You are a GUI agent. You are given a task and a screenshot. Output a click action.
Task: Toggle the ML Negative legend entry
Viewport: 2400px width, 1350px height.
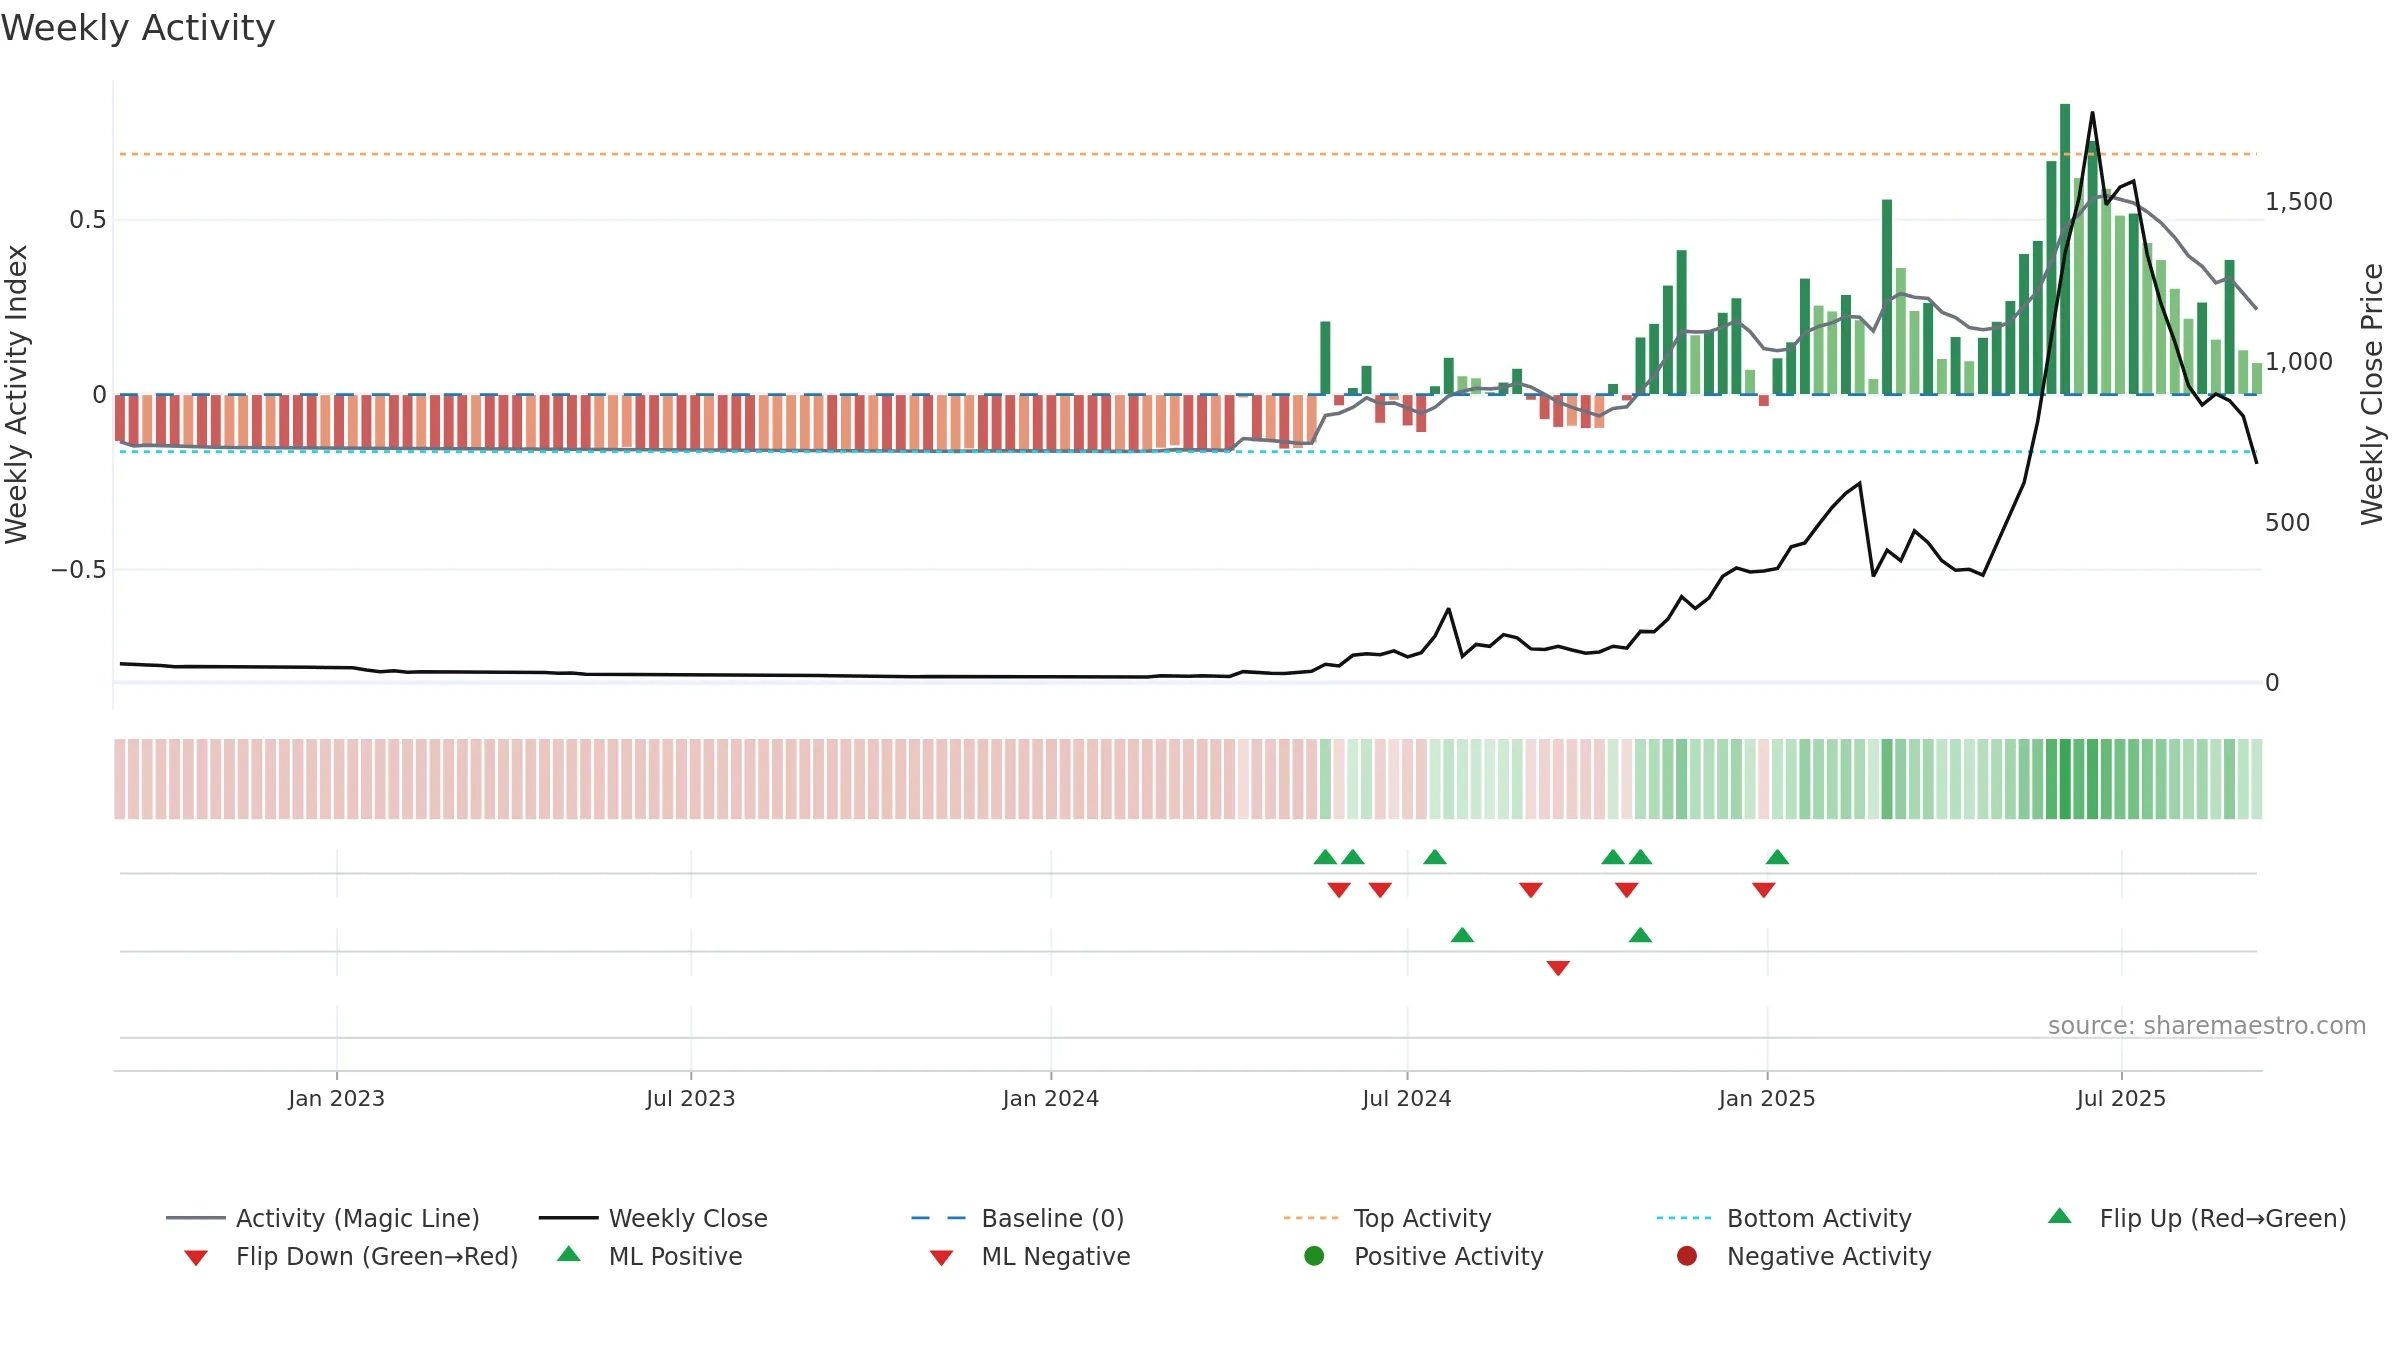1030,1256
